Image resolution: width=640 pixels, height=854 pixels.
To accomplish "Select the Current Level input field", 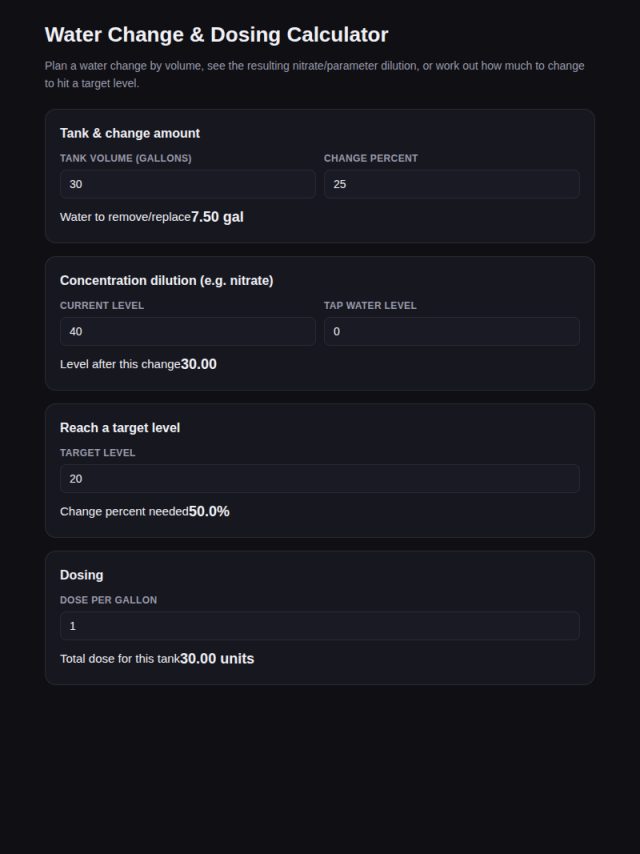I will (x=187, y=331).
